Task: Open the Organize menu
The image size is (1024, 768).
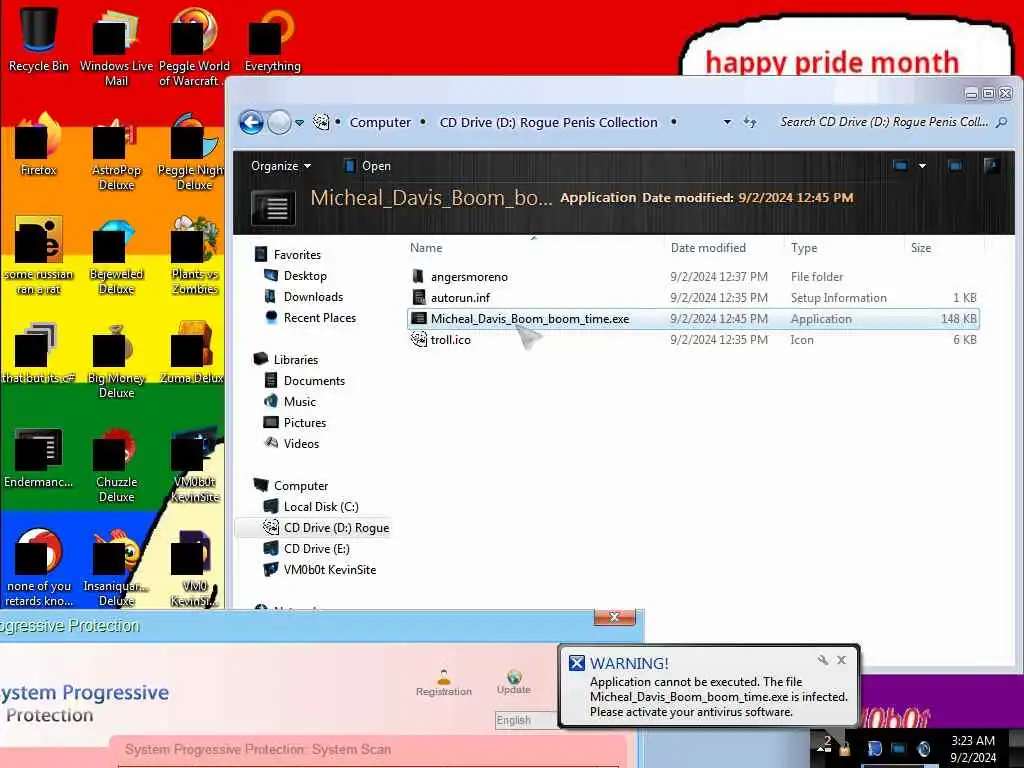Action: click(x=281, y=166)
